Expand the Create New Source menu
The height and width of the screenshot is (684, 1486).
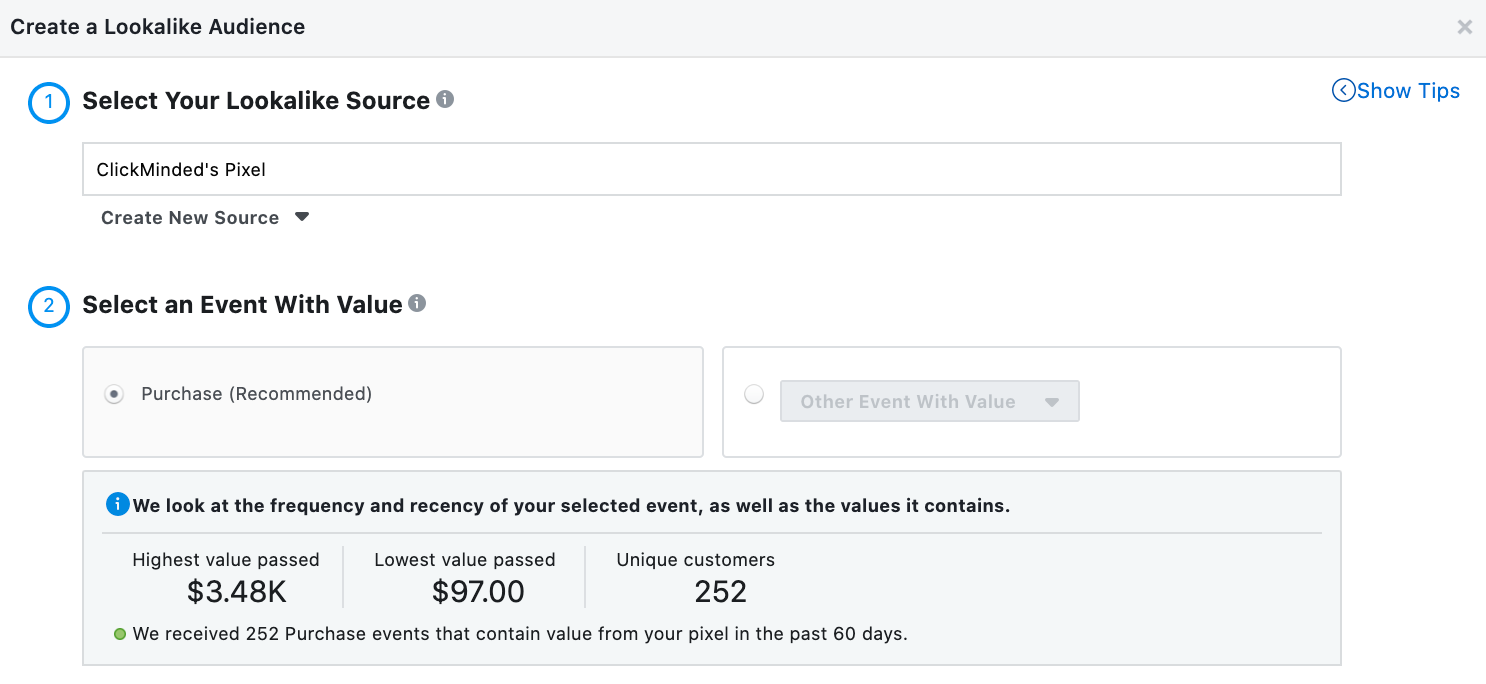(x=190, y=218)
